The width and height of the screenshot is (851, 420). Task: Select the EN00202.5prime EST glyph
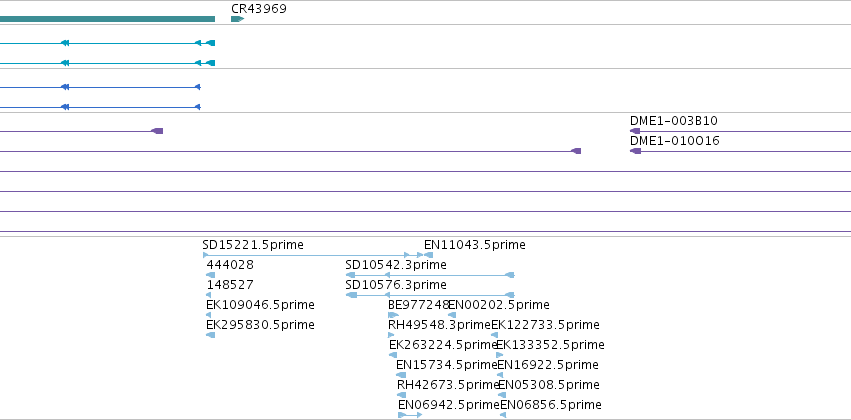[x=452, y=315]
